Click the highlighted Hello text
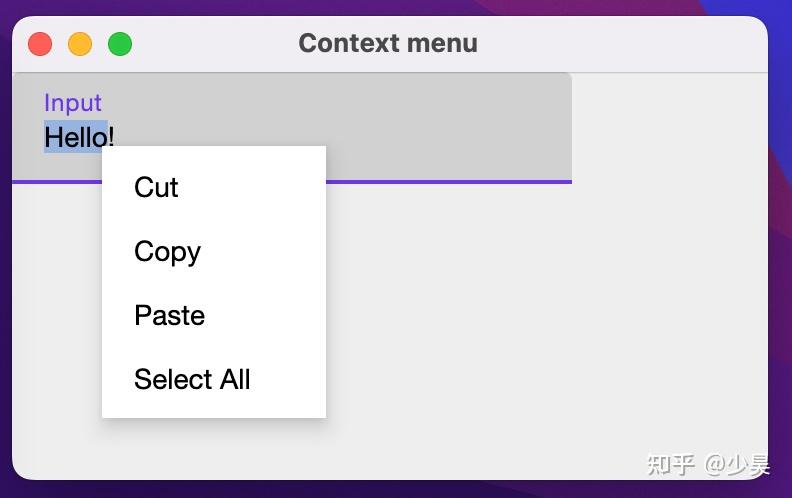Viewport: 792px width, 498px height. [x=75, y=136]
